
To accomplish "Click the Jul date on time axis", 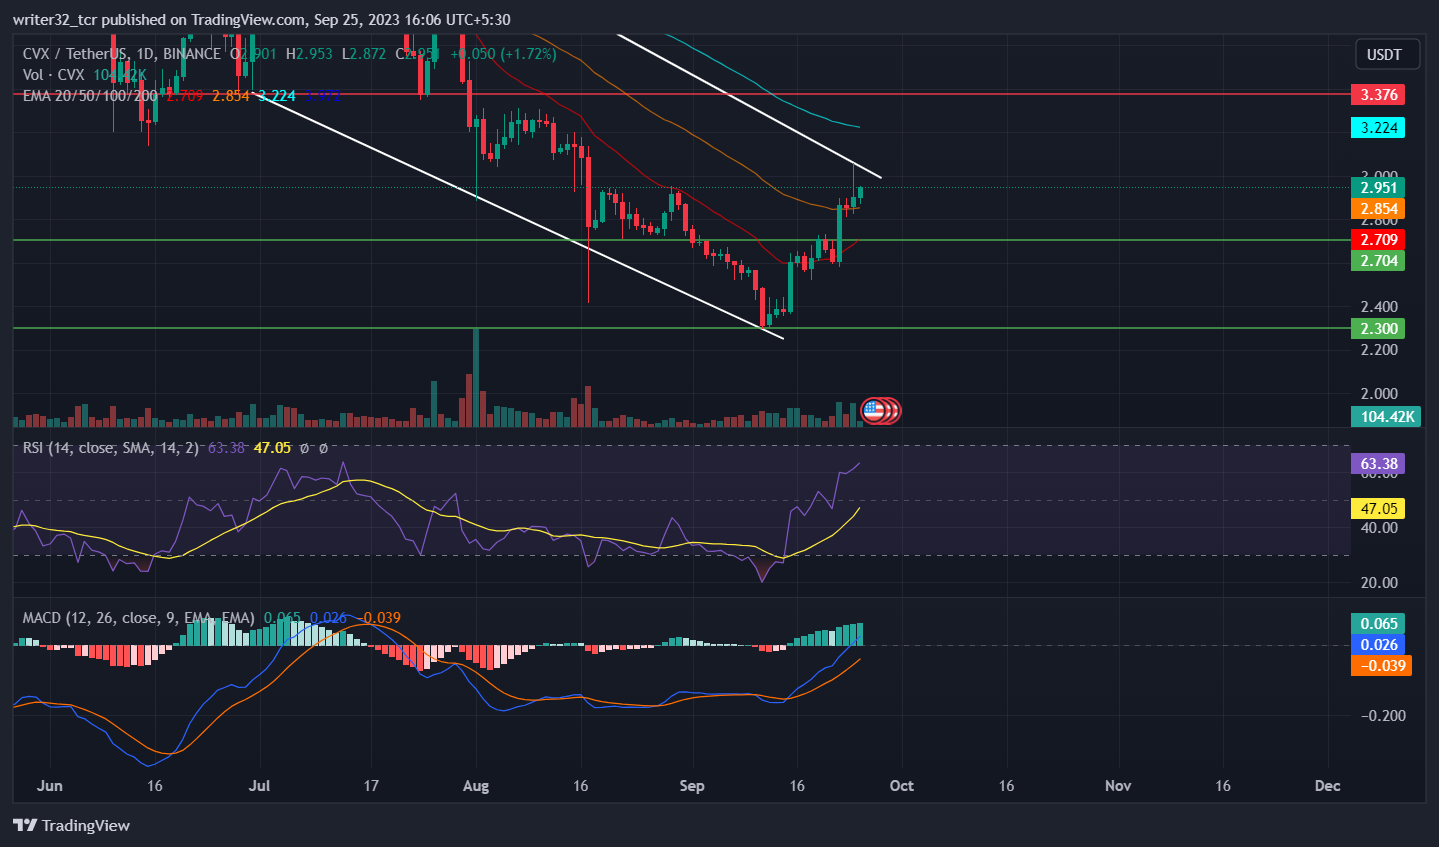I will [x=259, y=786].
